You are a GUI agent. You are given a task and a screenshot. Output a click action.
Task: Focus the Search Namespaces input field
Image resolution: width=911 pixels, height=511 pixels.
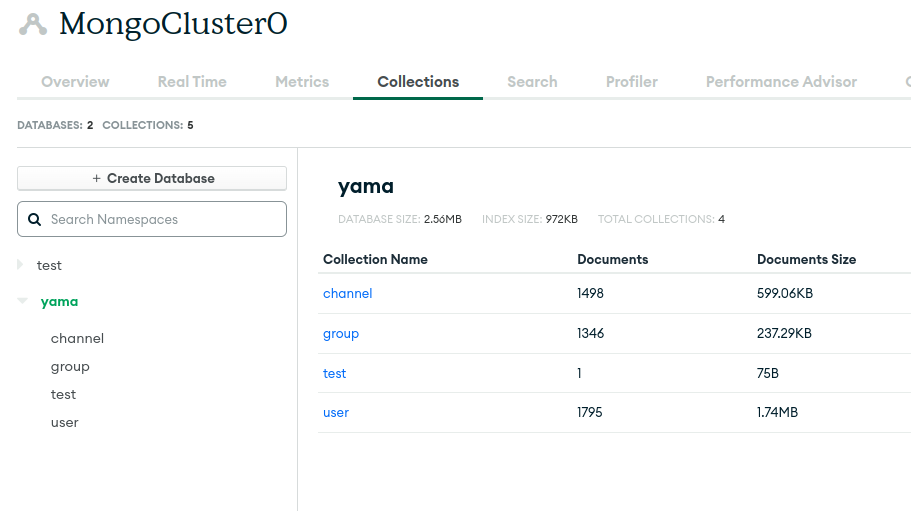(160, 219)
